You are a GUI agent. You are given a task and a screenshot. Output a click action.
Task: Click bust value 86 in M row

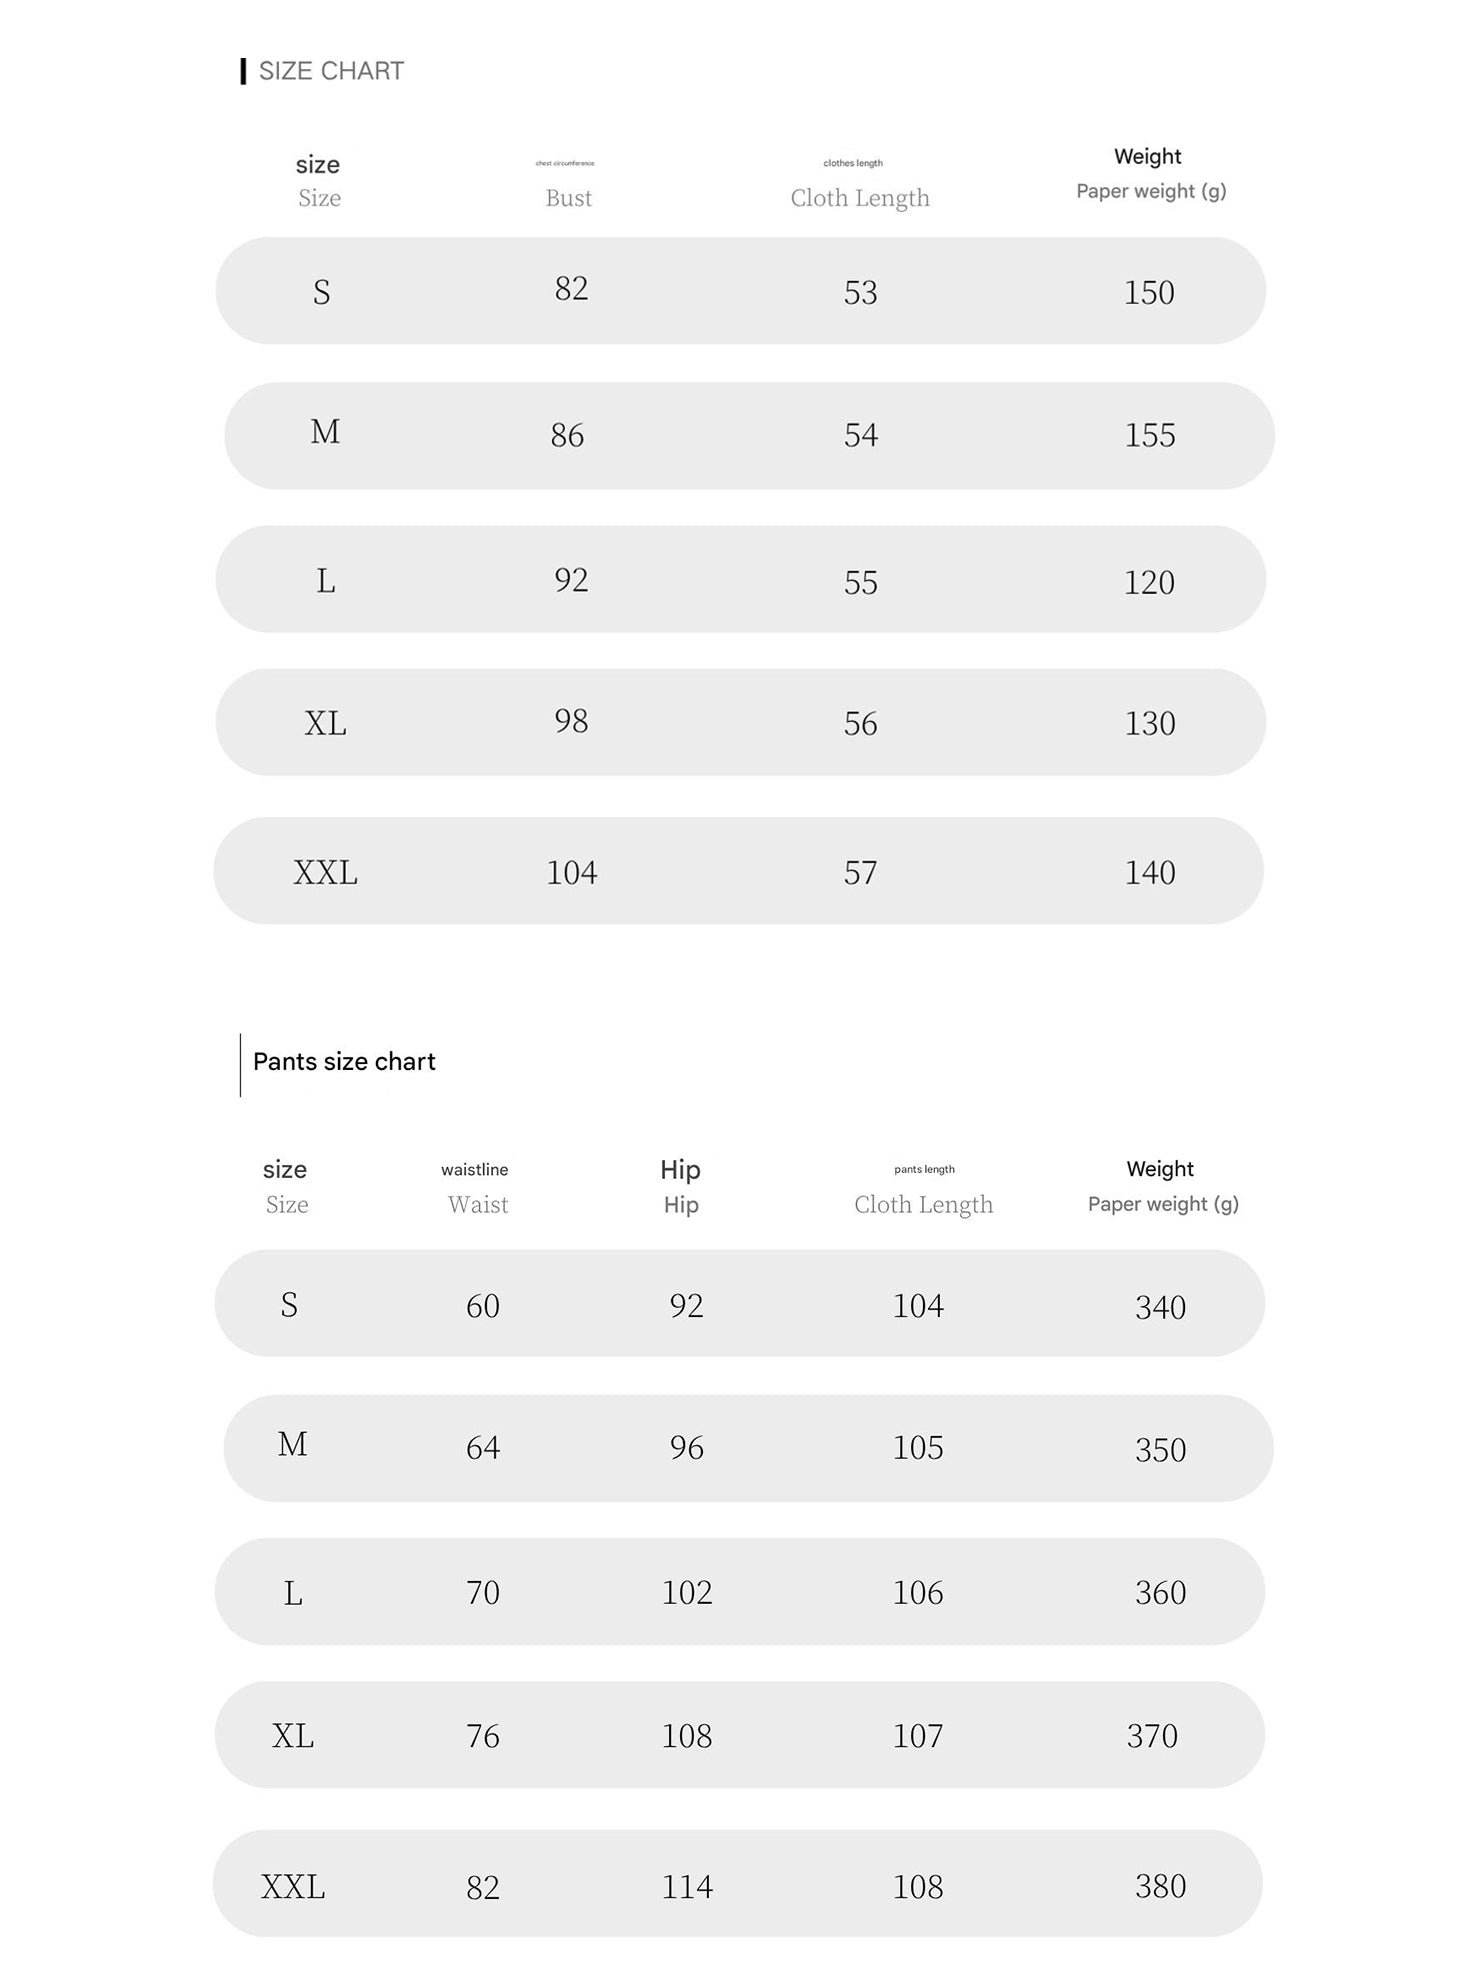567,435
